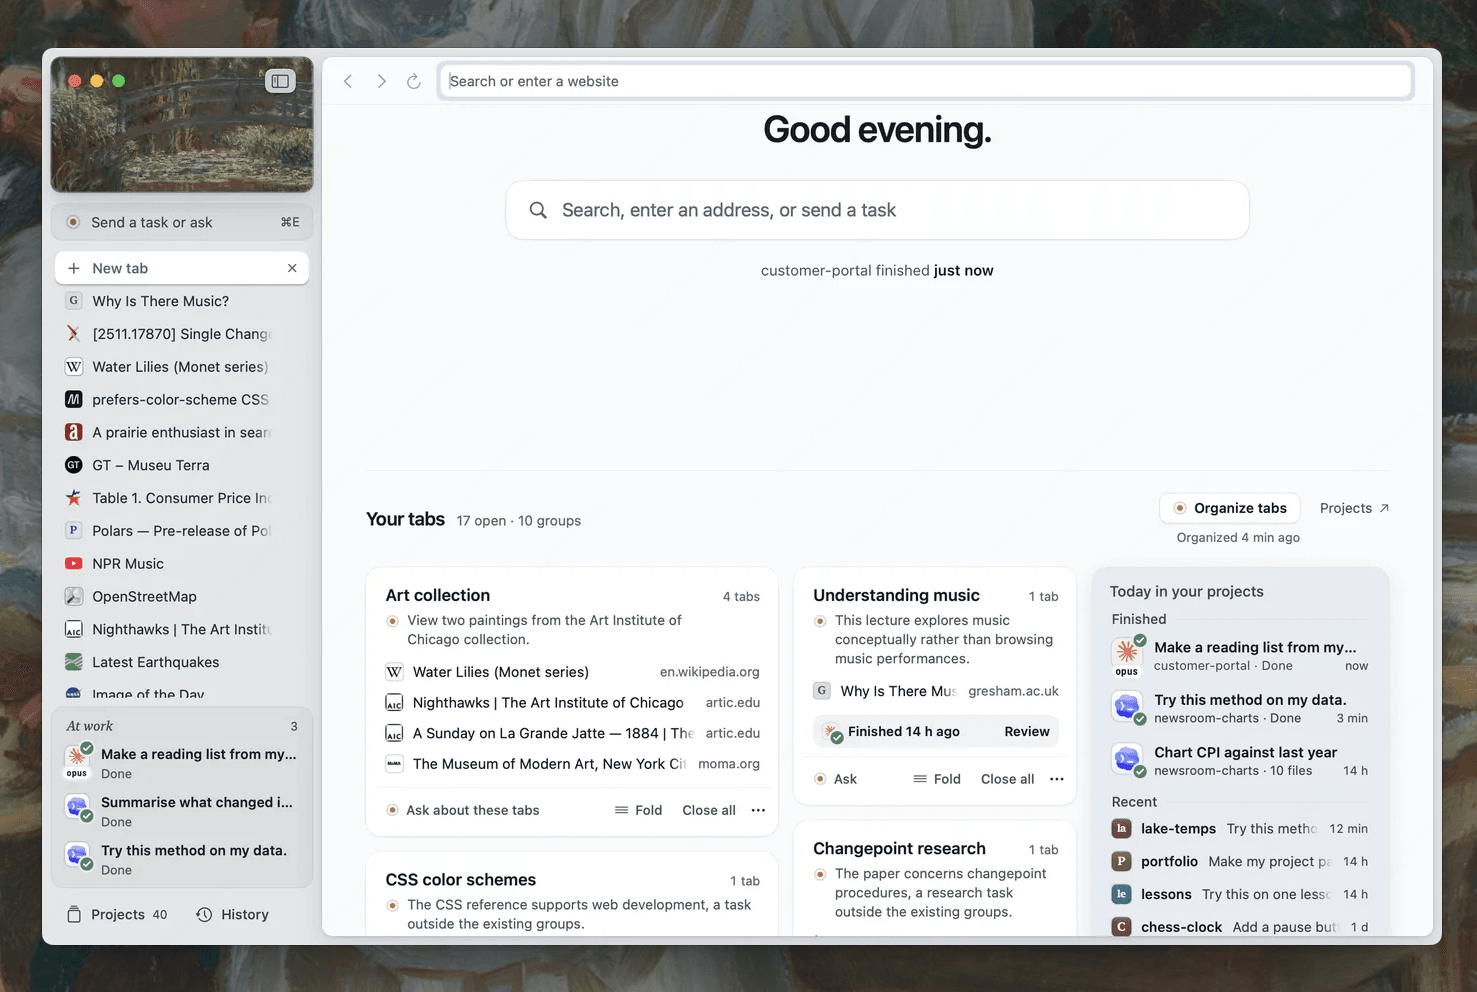This screenshot has width=1477, height=992.
Task: Go forward with the right arrow
Action: click(x=381, y=81)
